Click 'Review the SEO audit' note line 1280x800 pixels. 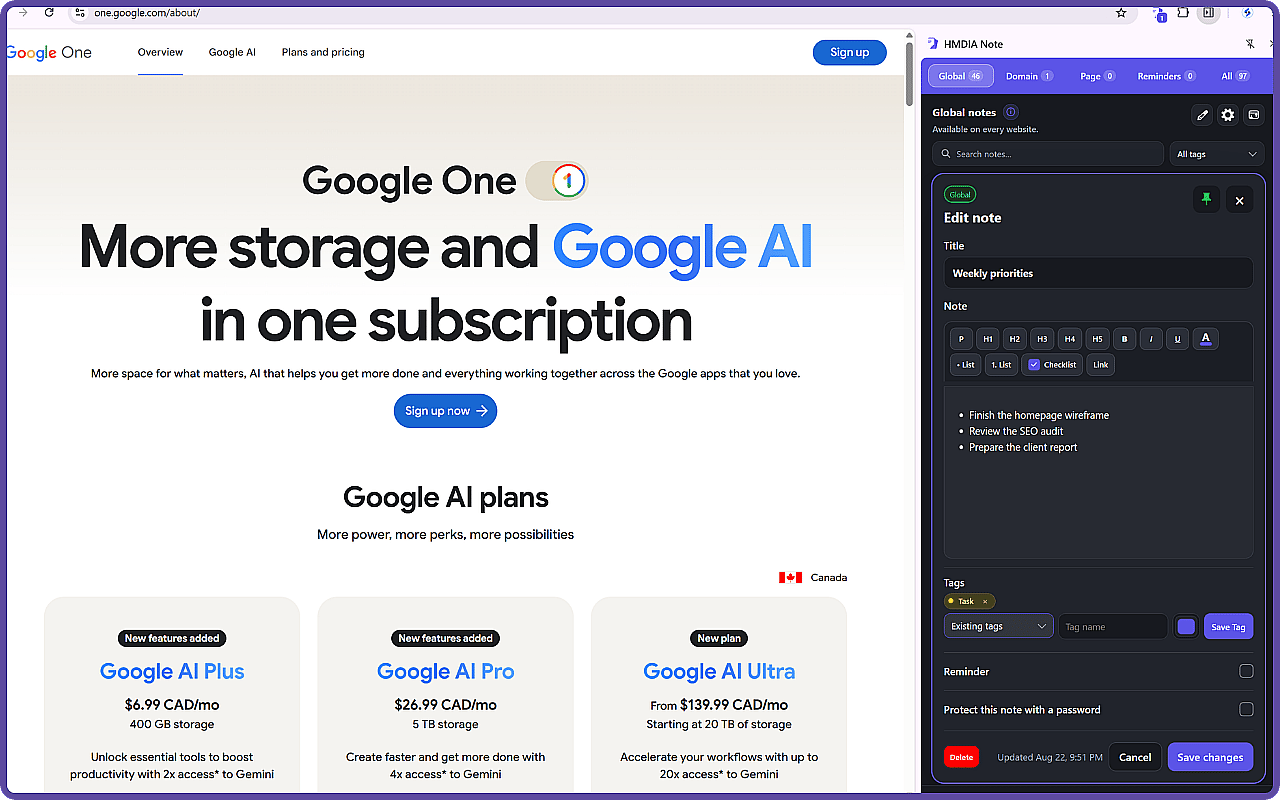pyautogui.click(x=1016, y=431)
